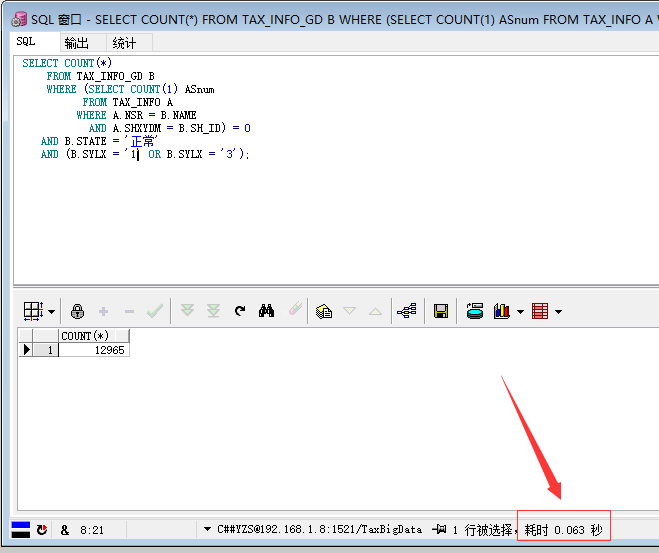The image size is (659, 553).
Task: Click inside the SQL editor on TAX_INFO_GD
Action: (x=109, y=76)
